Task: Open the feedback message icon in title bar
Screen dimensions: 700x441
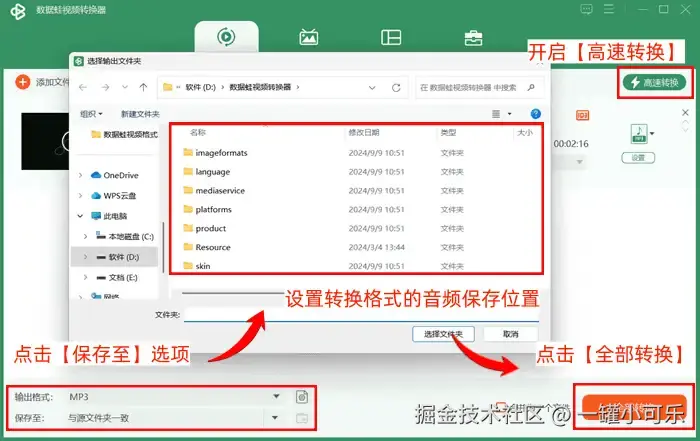Action: [x=587, y=9]
